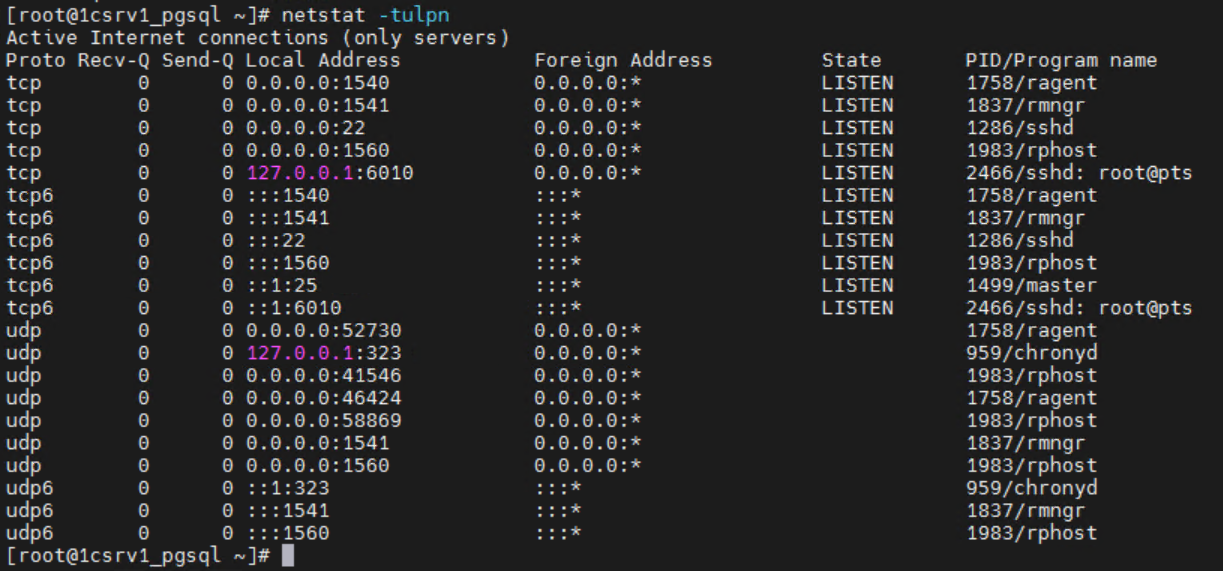Click the State column header
The width and height of the screenshot is (1223, 571).
(x=850, y=61)
